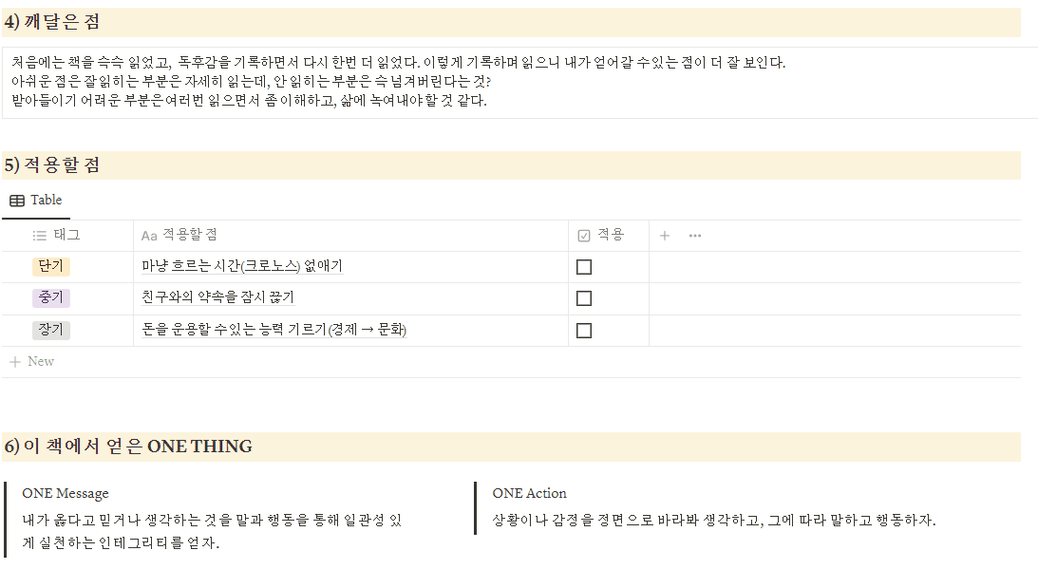Screen dimensions: 1038x573
Task: Click the 태그 column list icon
Action: pyautogui.click(x=40, y=236)
